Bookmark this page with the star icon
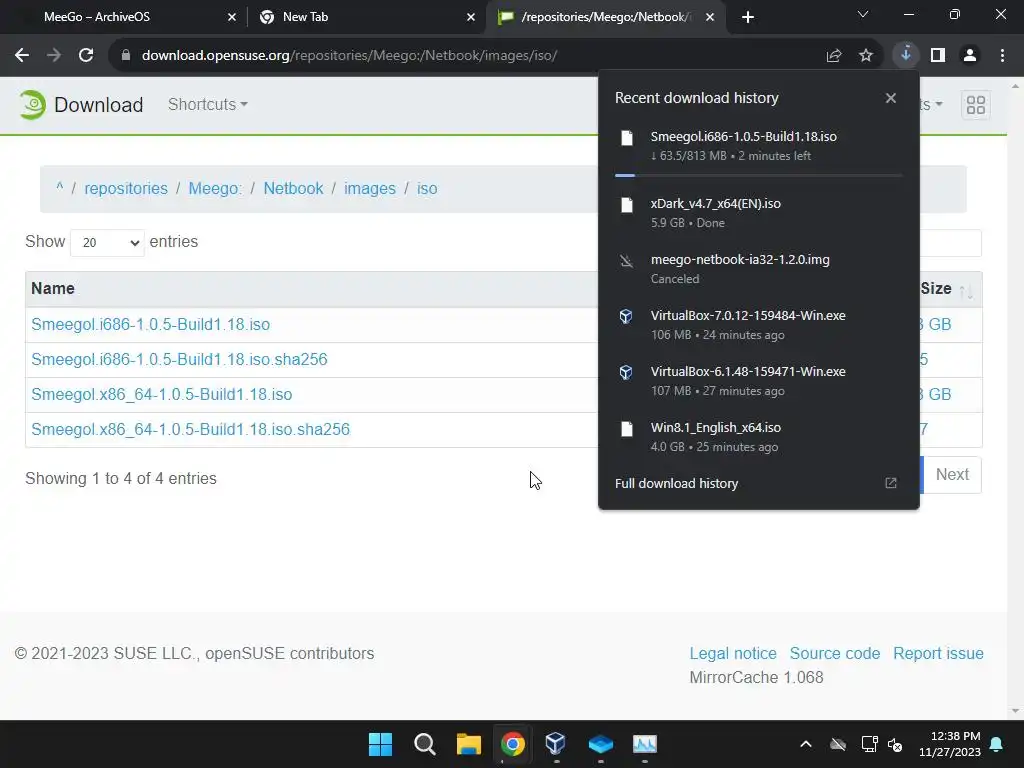This screenshot has width=1024, height=768. [x=866, y=56]
